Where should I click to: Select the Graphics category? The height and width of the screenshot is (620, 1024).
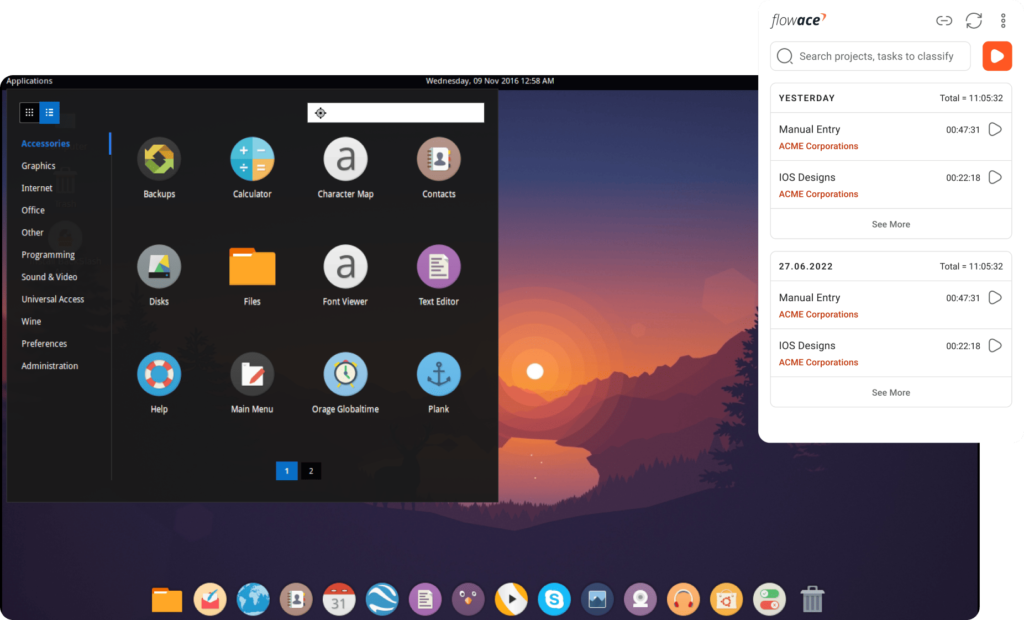[38, 165]
